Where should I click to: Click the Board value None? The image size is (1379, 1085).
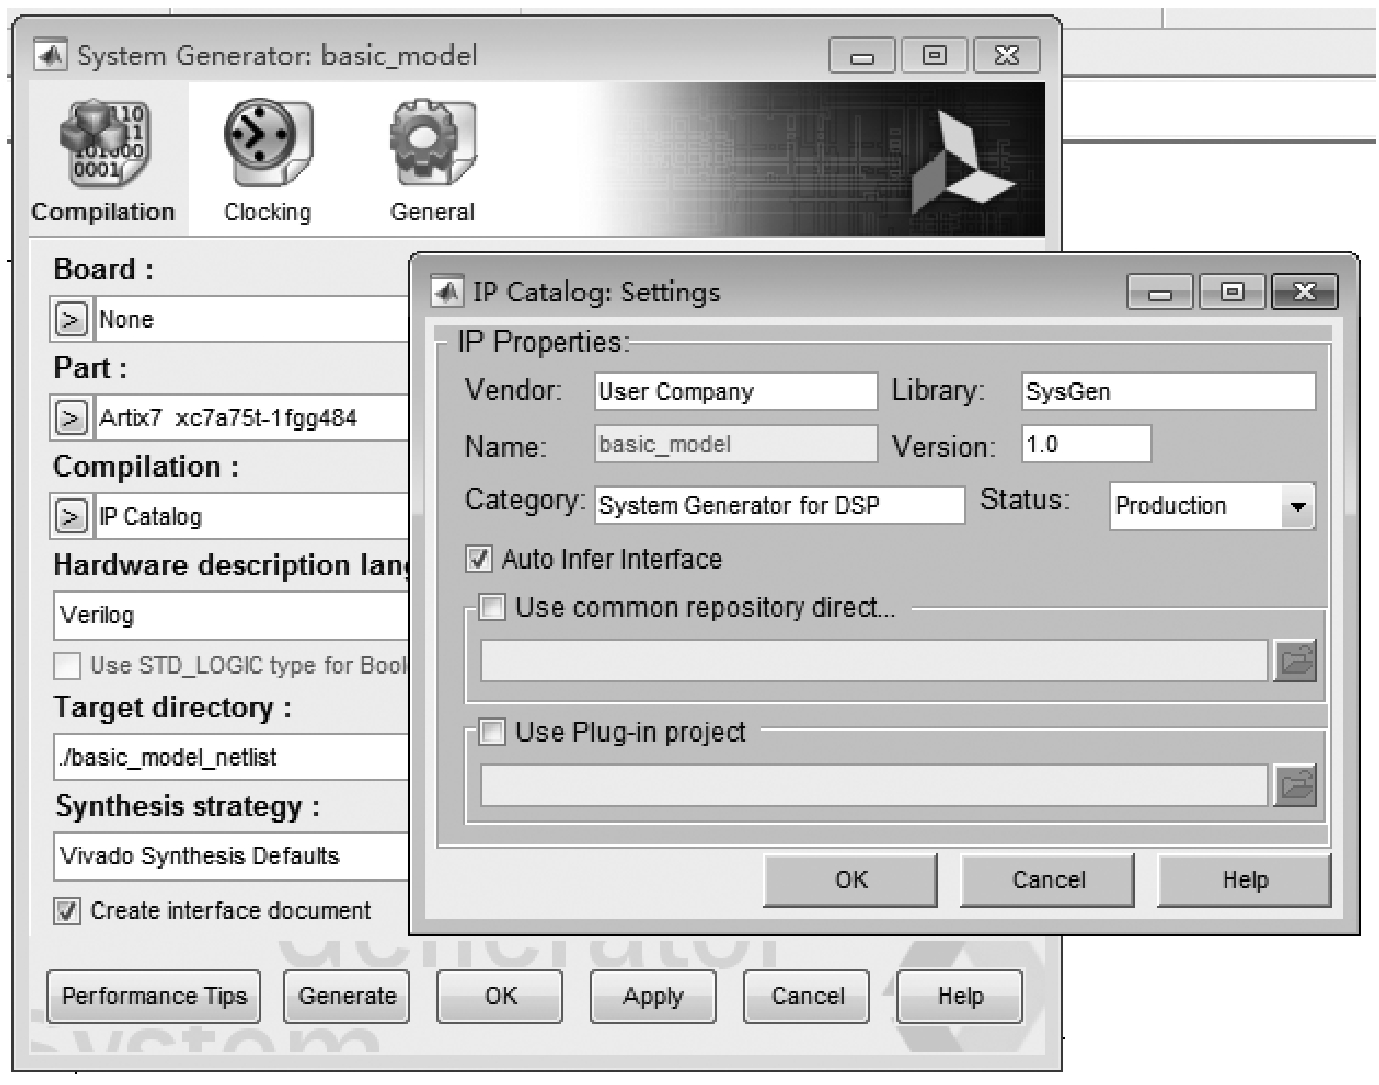tap(126, 320)
